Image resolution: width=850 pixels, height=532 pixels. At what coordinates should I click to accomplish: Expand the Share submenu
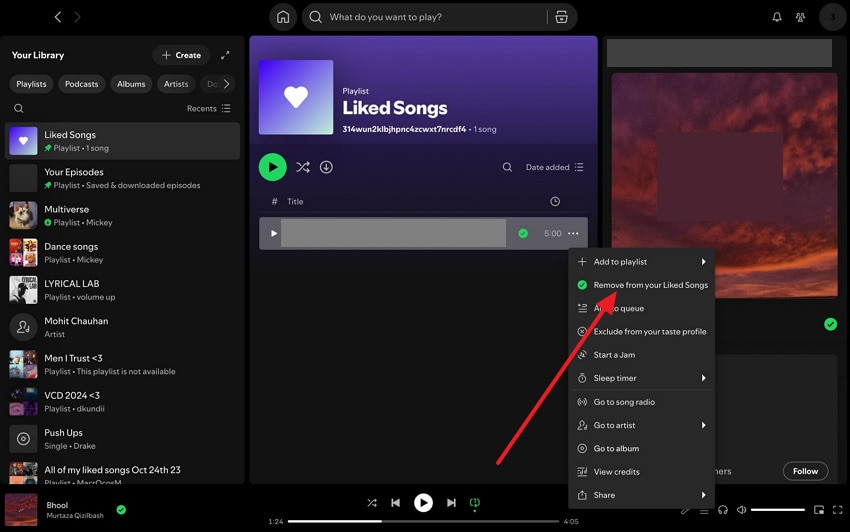642,496
